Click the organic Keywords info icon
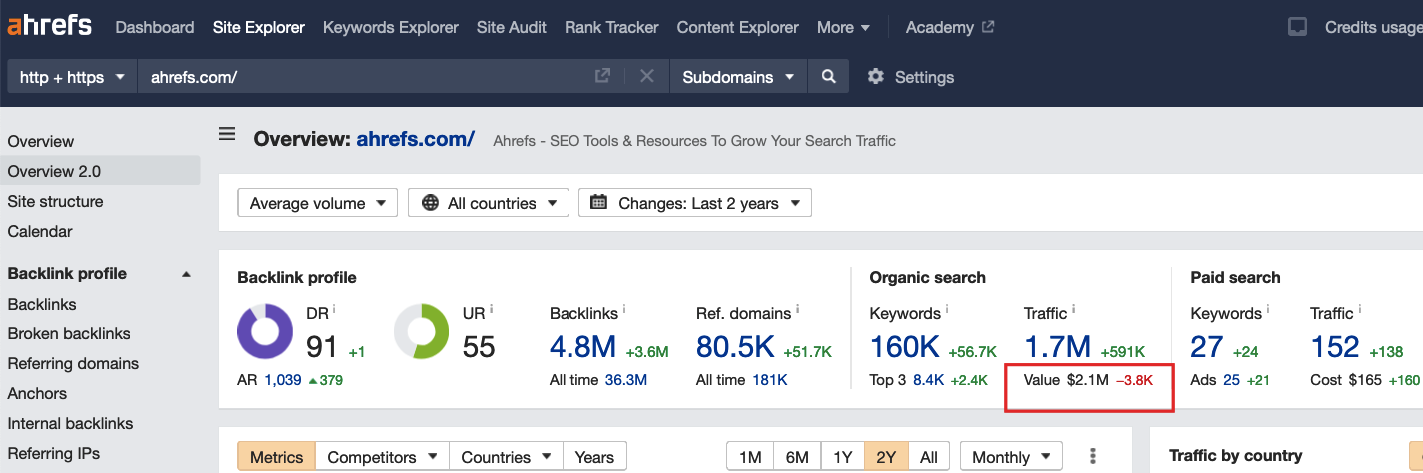Image resolution: width=1423 pixels, height=473 pixels. (947, 309)
